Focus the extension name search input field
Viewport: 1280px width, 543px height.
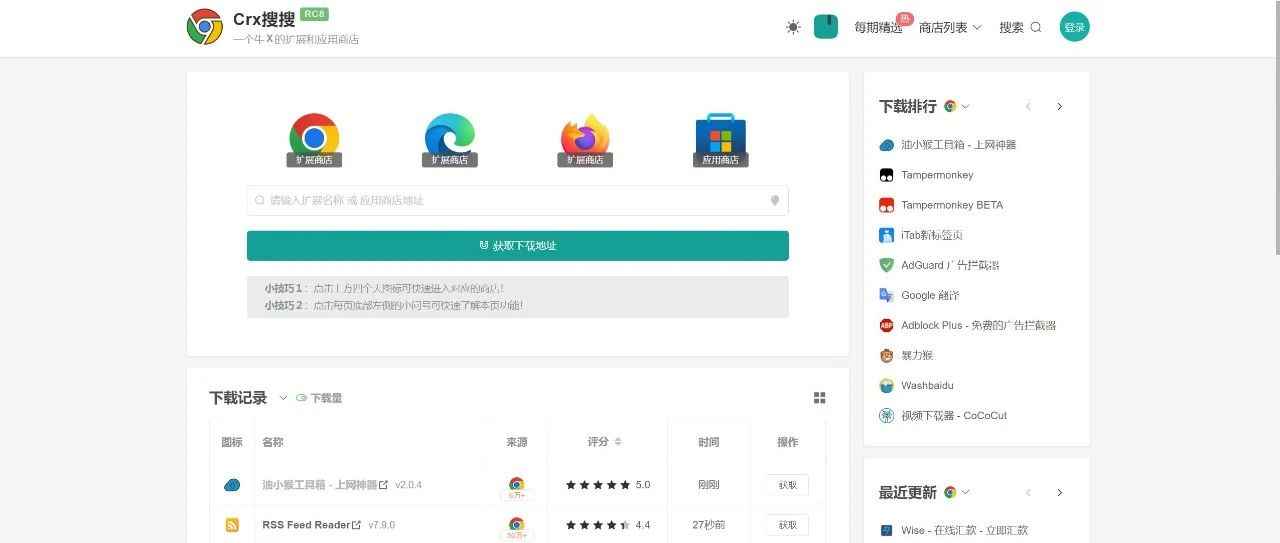pyautogui.click(x=517, y=200)
